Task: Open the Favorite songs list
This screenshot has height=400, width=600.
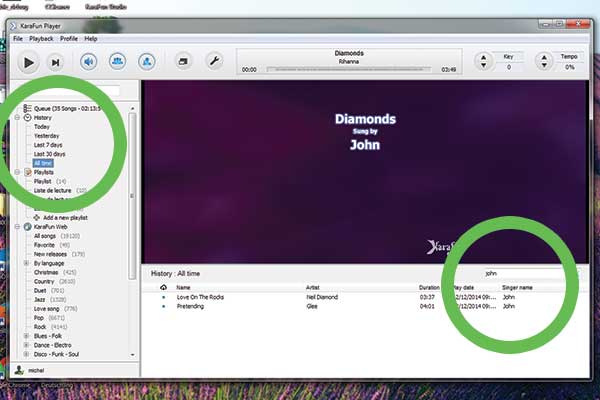Action: click(51, 245)
